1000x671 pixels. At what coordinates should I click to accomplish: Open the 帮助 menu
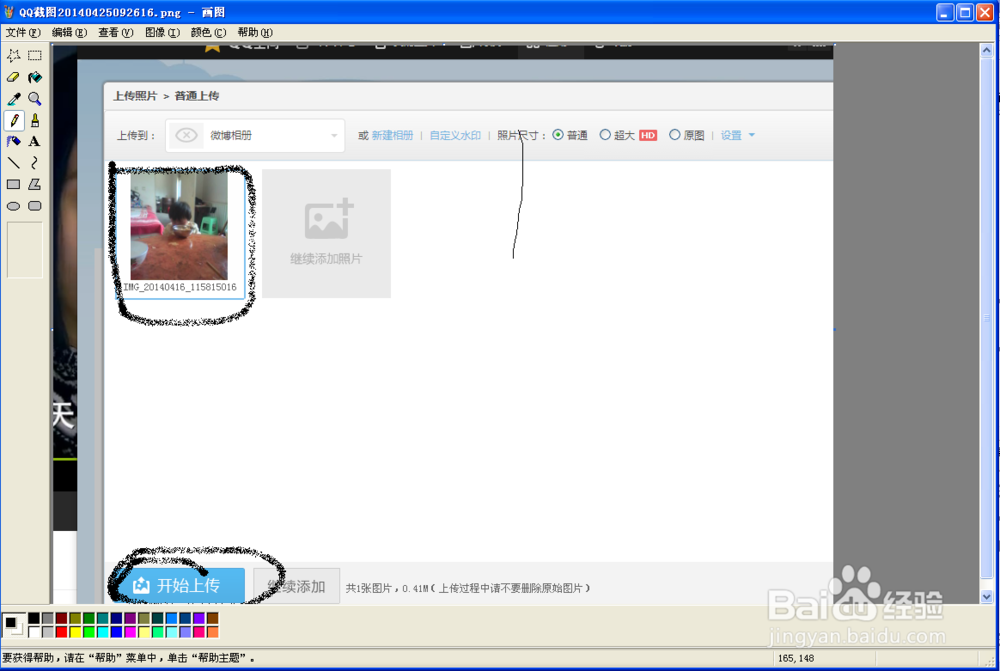pos(254,33)
